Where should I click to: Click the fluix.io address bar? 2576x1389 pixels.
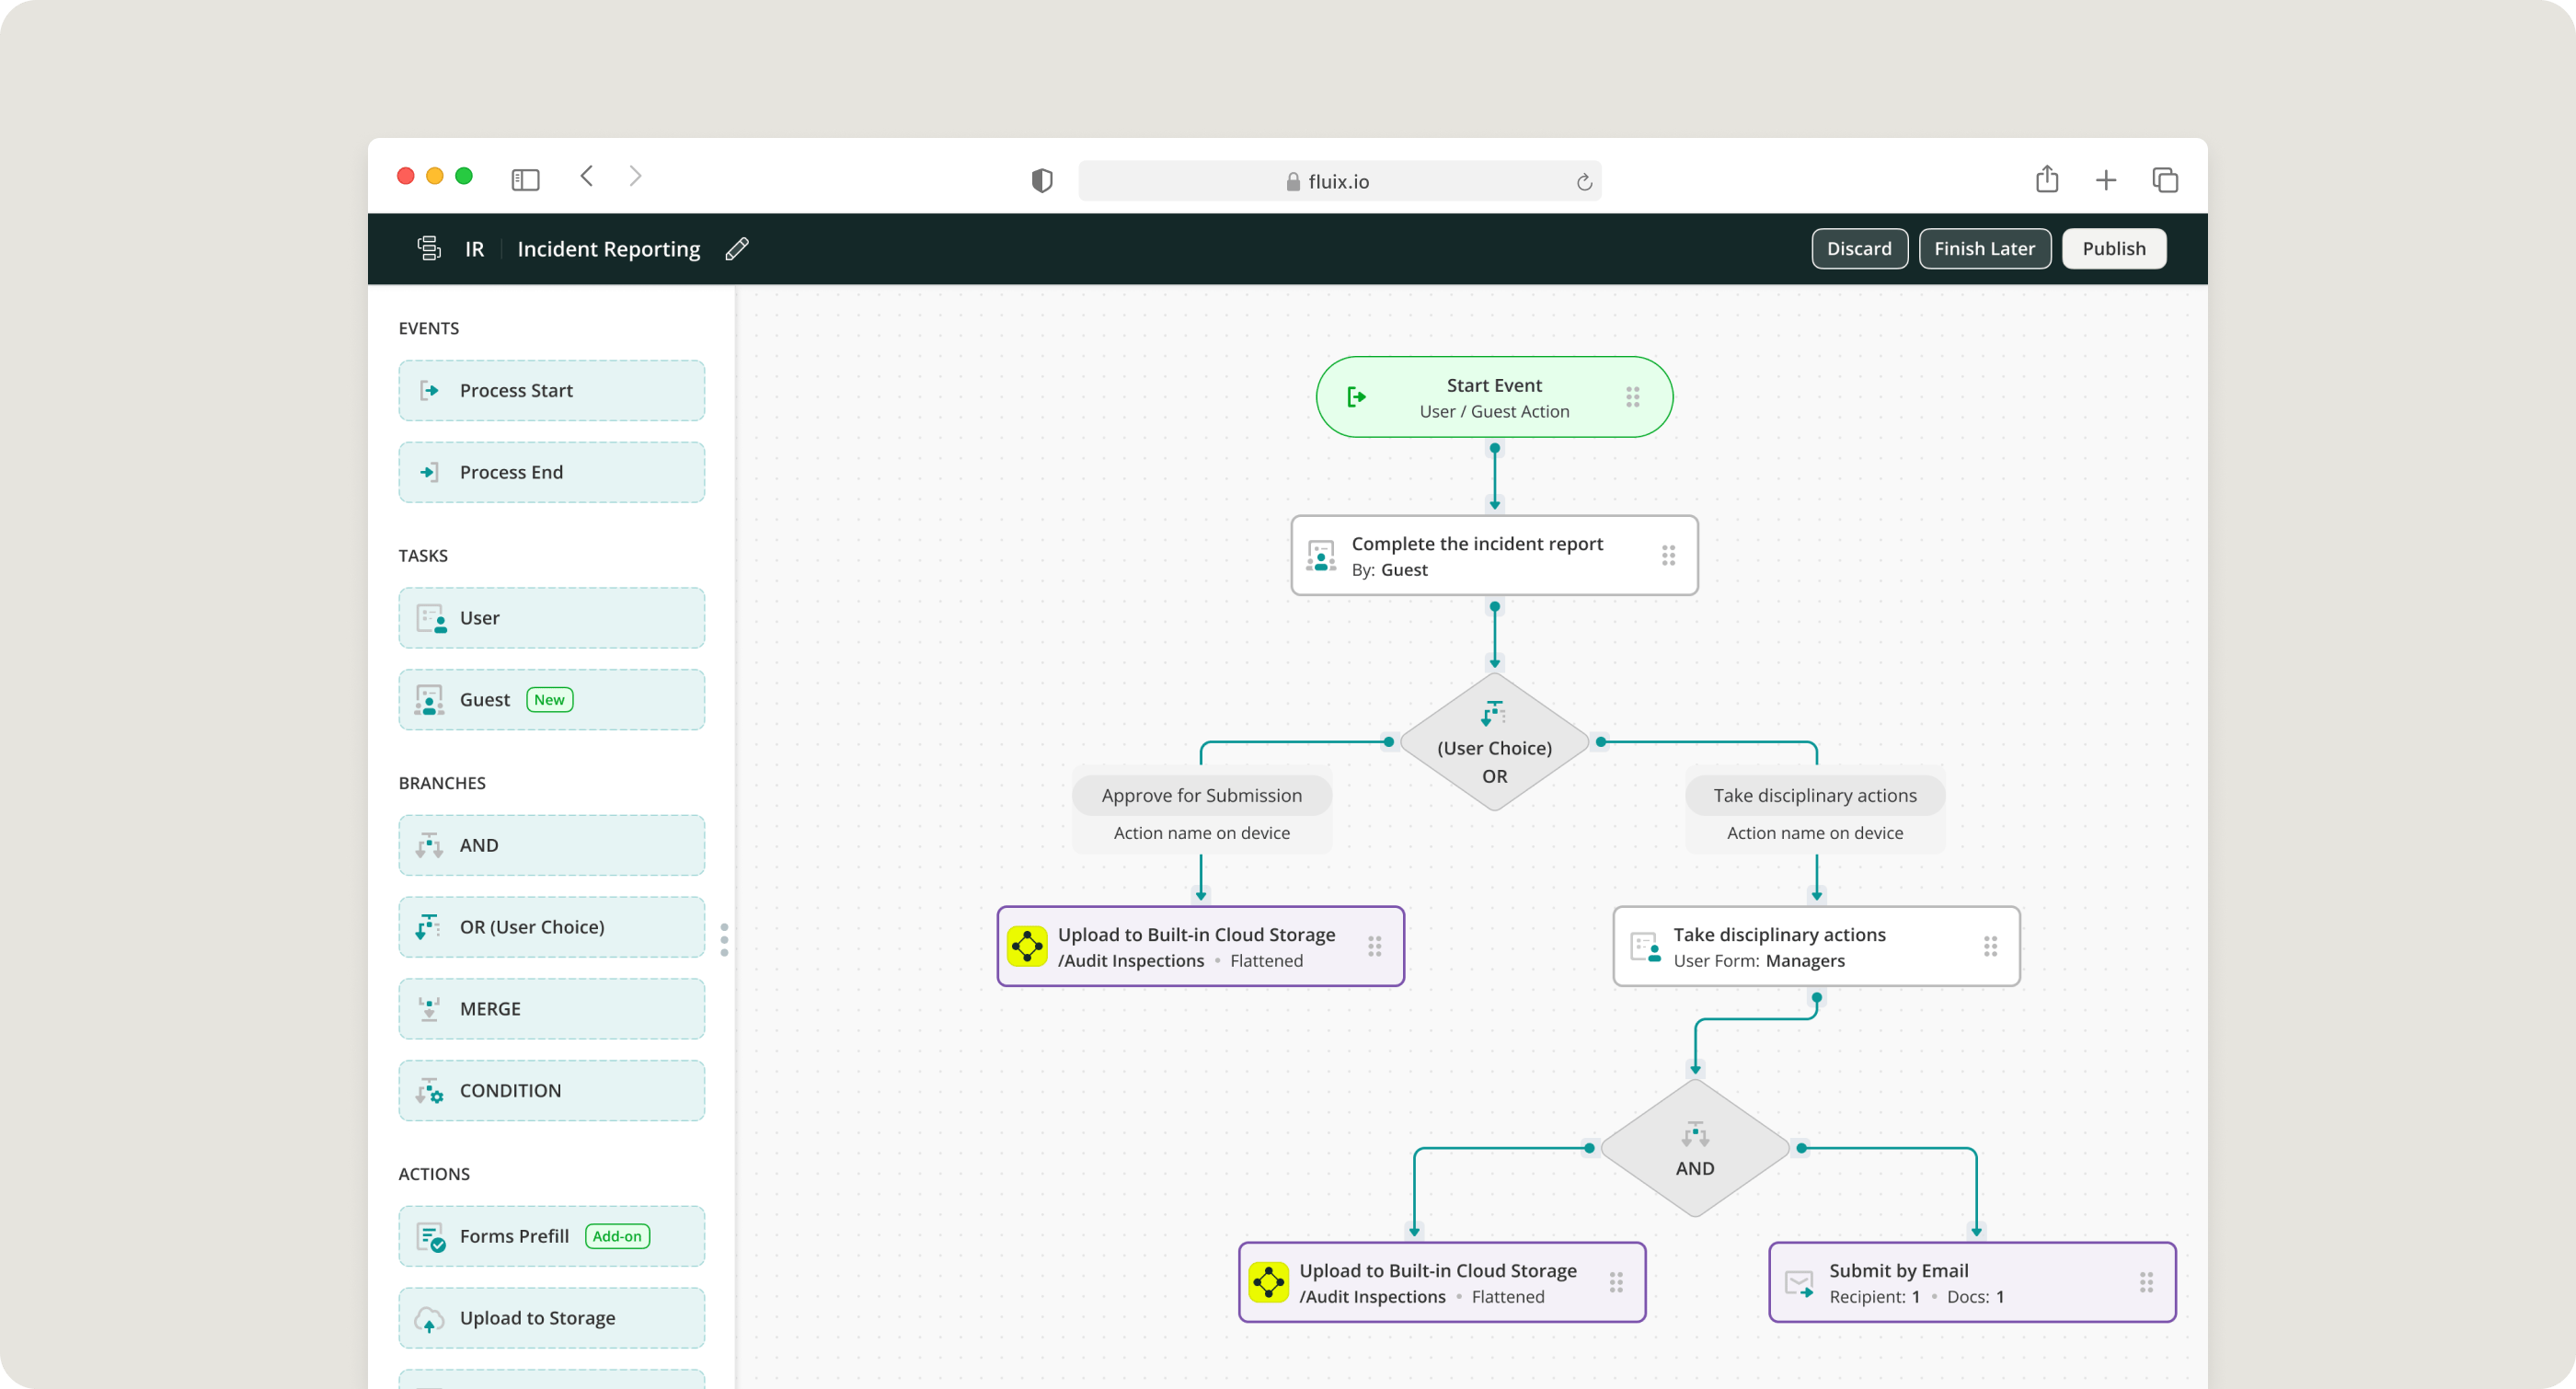1338,181
